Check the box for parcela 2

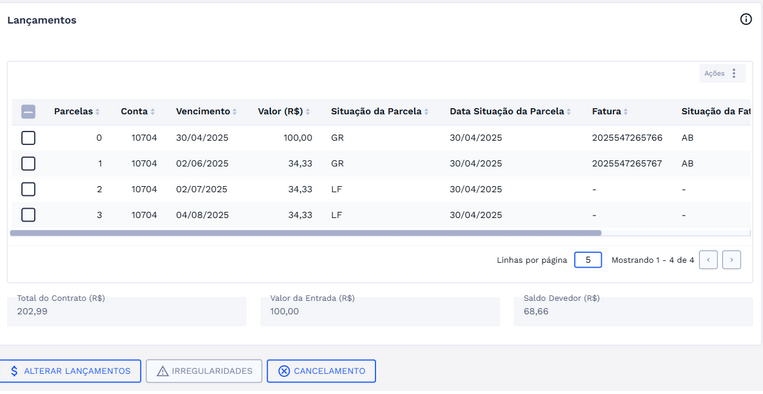[28, 189]
